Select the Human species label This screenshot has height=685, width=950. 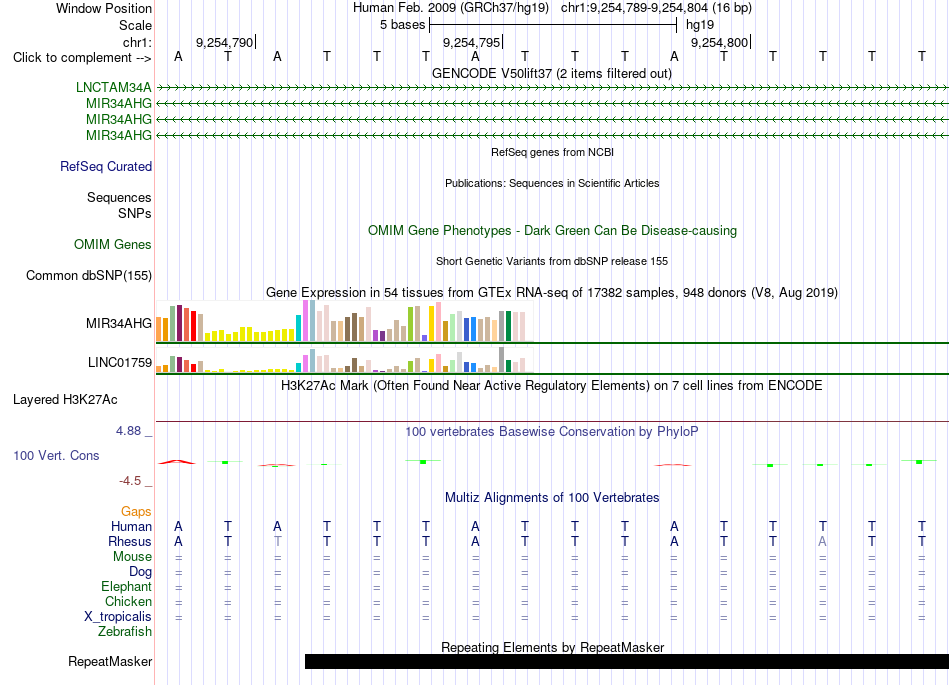[131, 526]
